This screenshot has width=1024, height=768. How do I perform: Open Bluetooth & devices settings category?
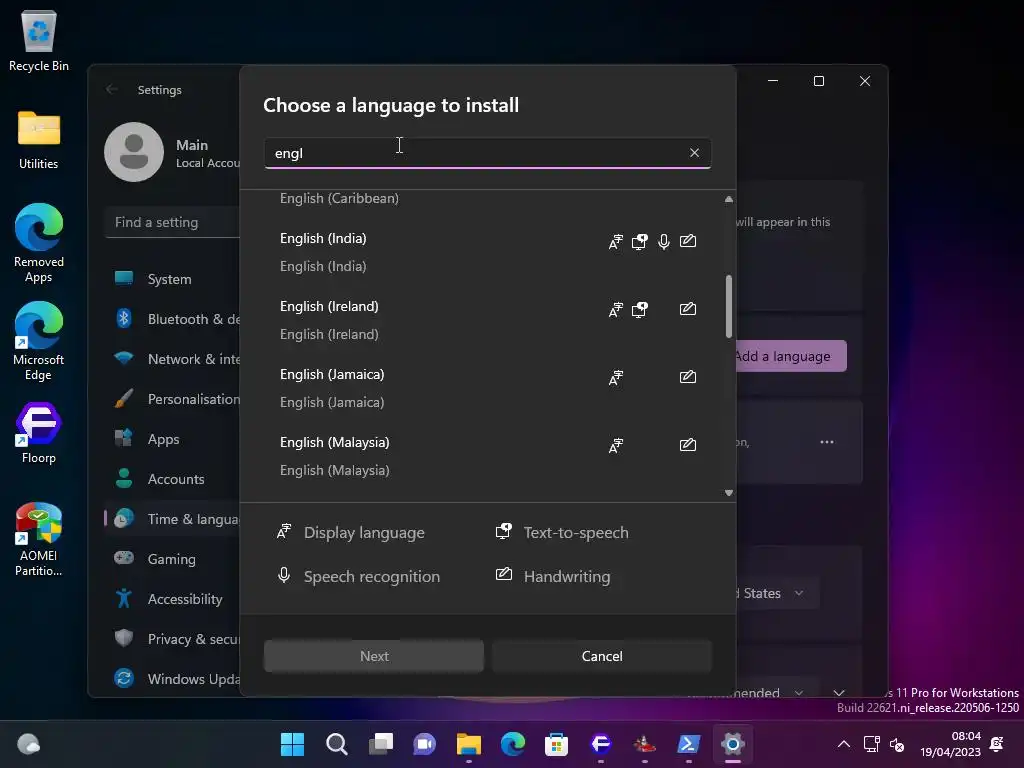pyautogui.click(x=172, y=319)
